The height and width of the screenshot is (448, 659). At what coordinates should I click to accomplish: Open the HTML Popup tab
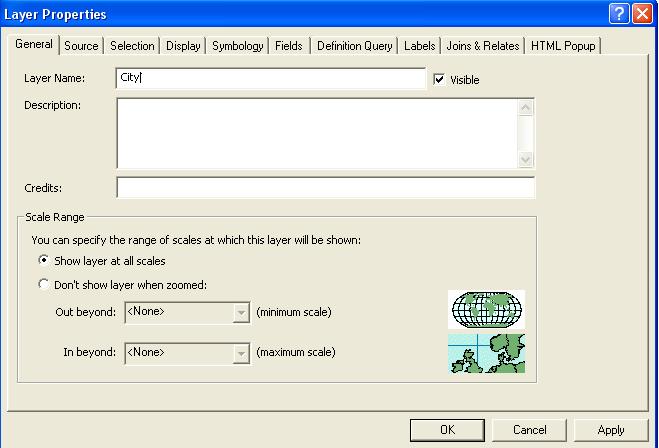(563, 46)
